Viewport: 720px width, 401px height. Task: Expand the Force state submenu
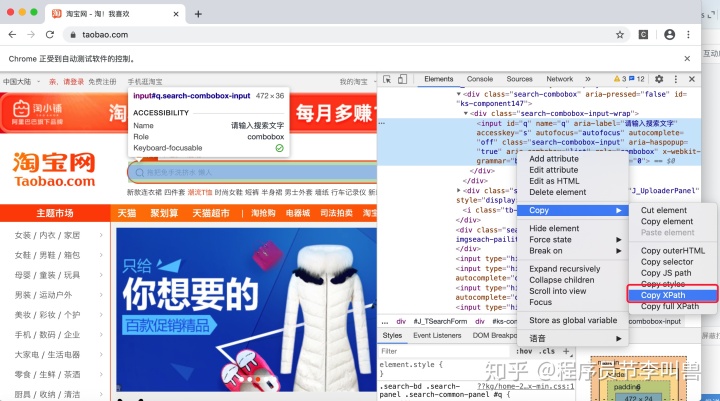click(572, 239)
